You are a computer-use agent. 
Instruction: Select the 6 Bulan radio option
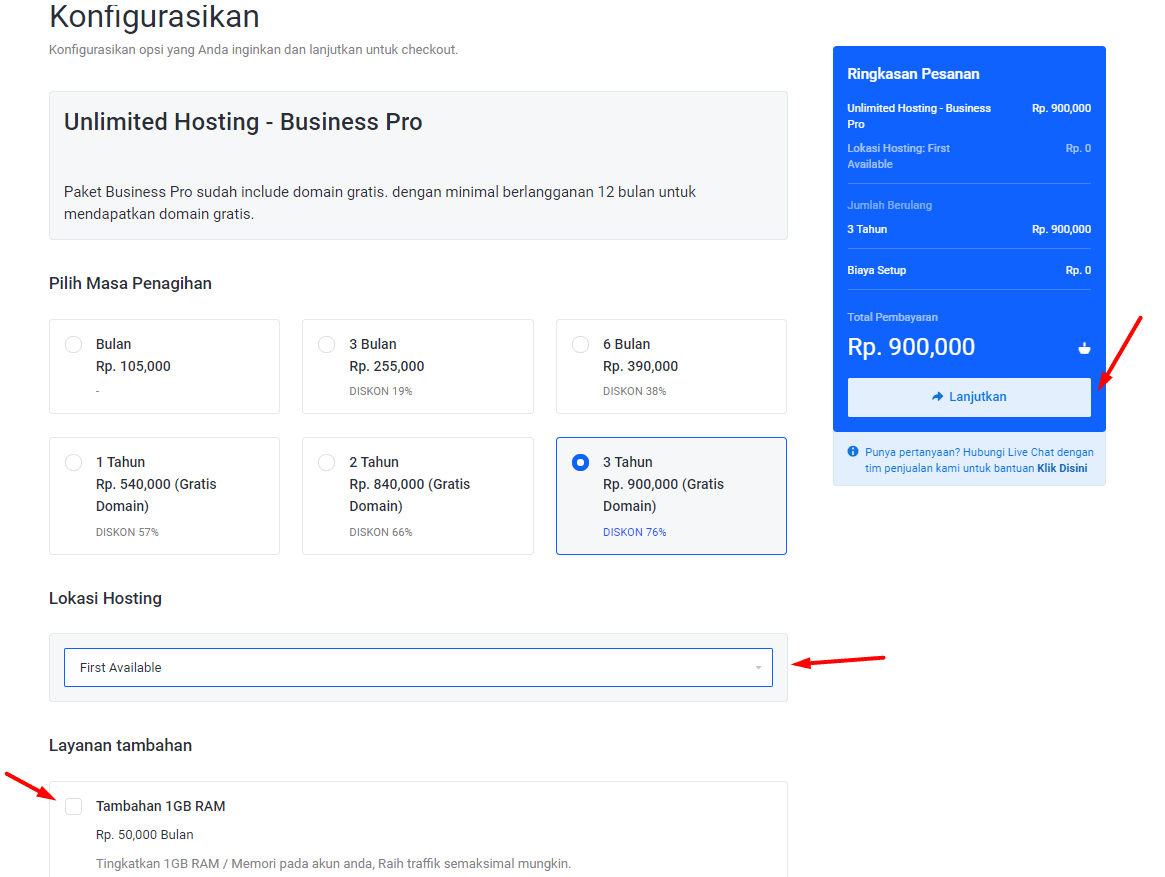click(x=580, y=345)
